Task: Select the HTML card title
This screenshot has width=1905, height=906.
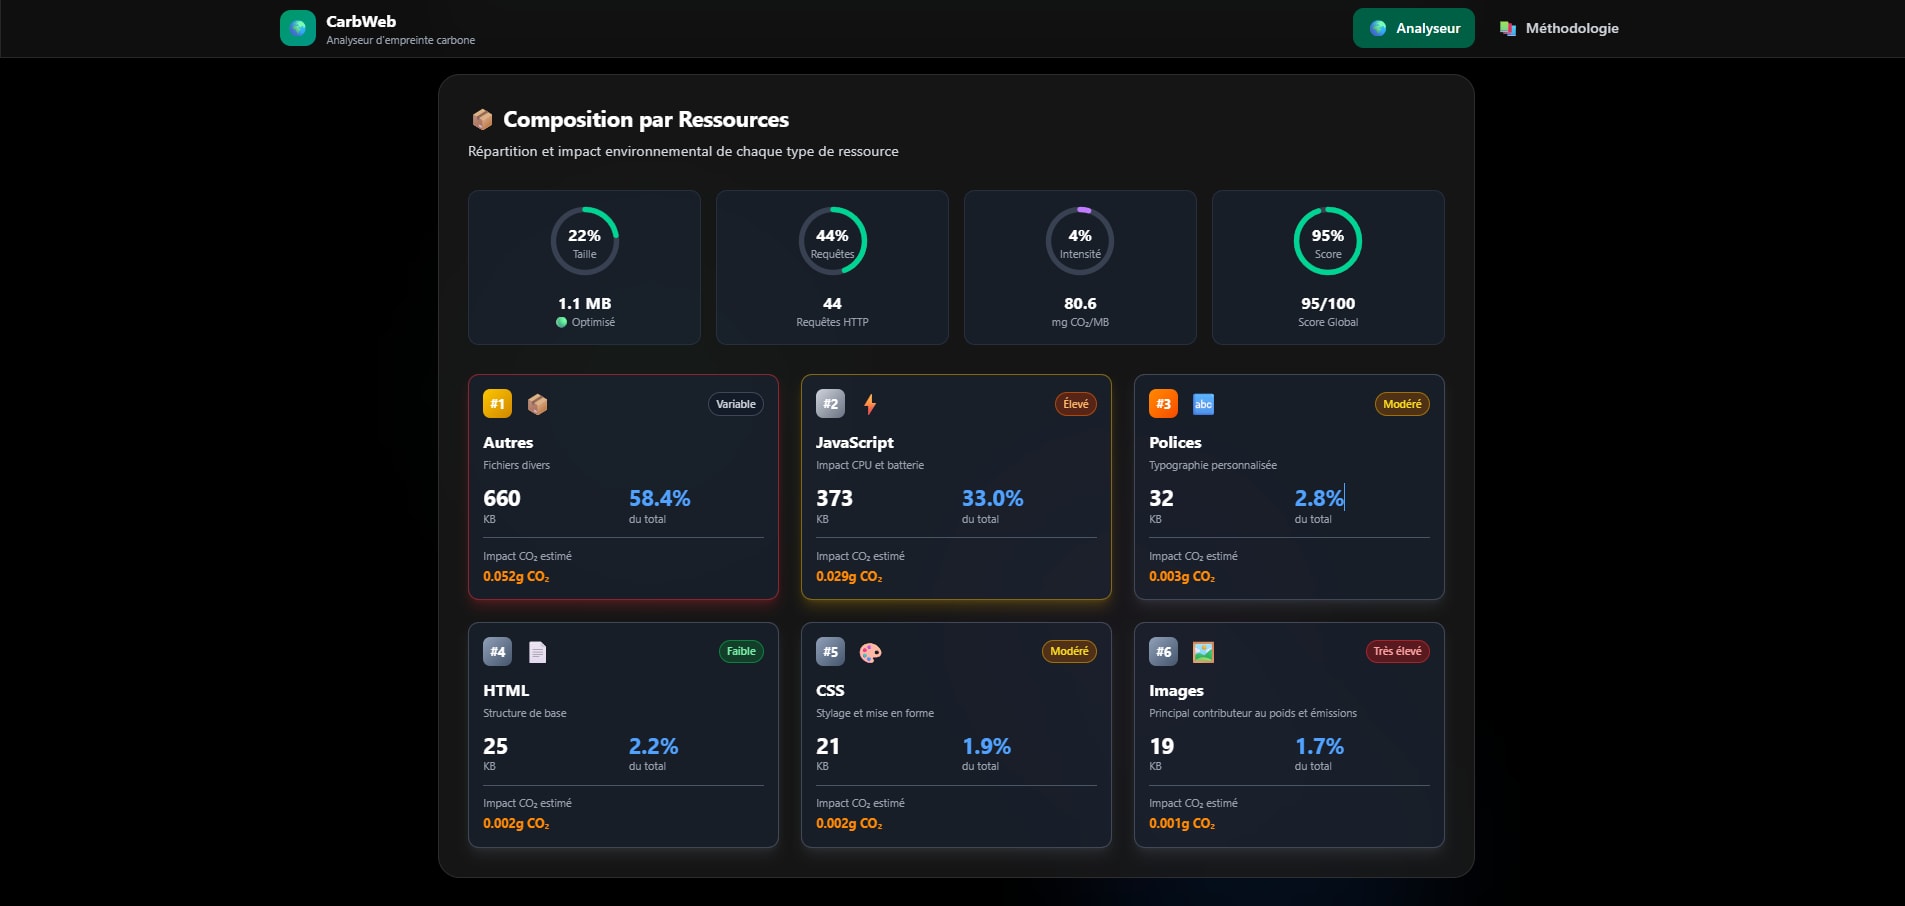Action: [506, 690]
